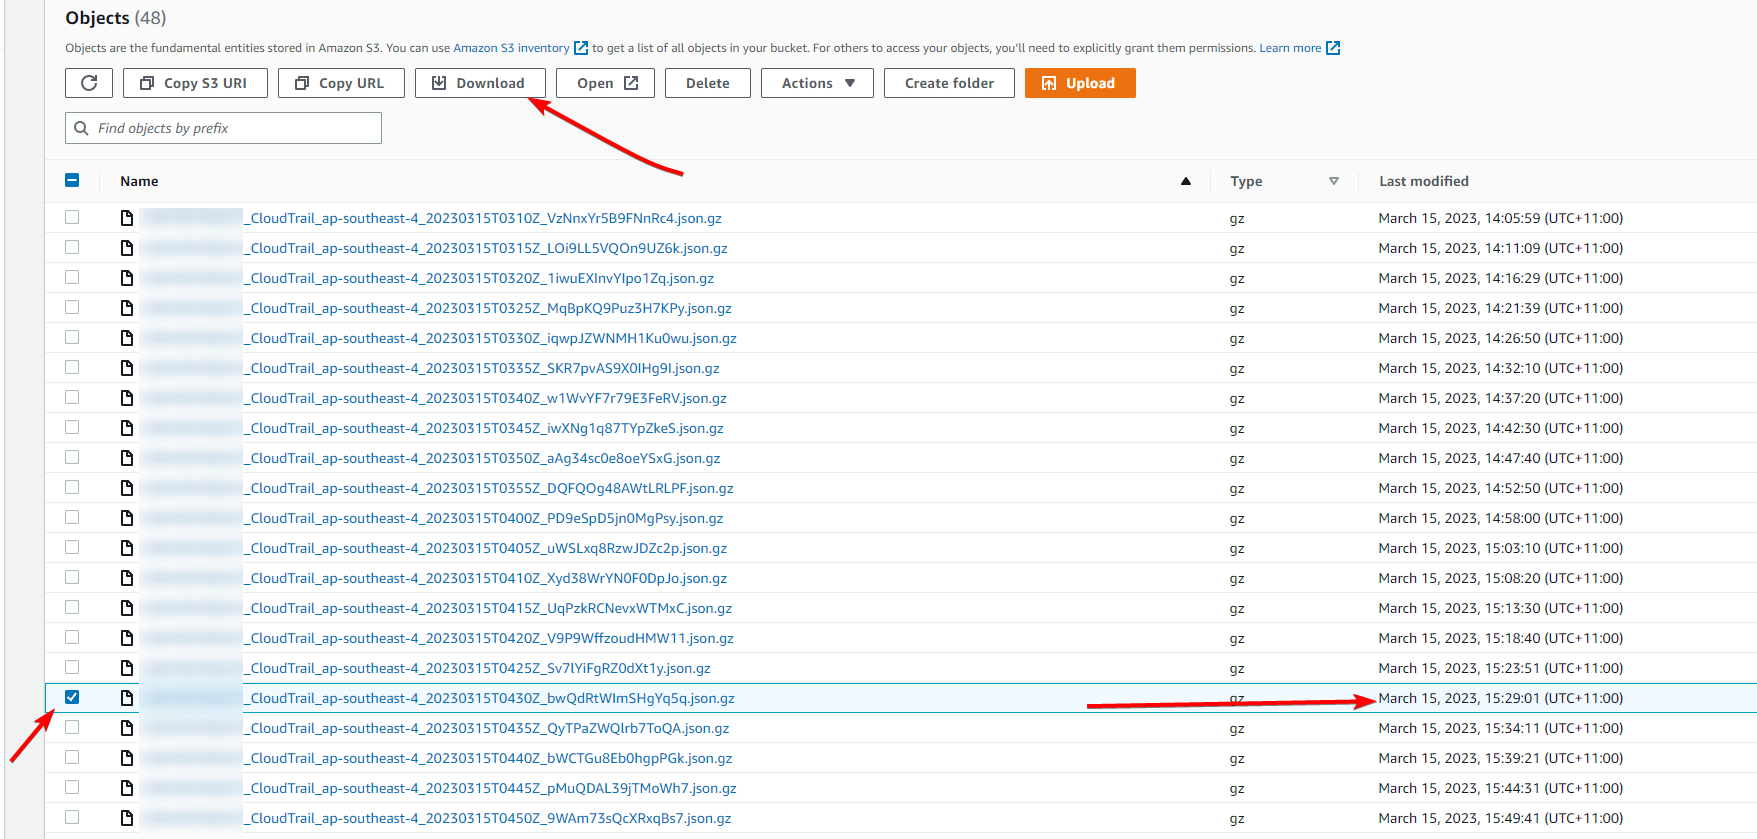Select checkbox for T0330Z iqwpJZWNMH1Ku0wu file
The image size is (1757, 839).
tap(72, 337)
